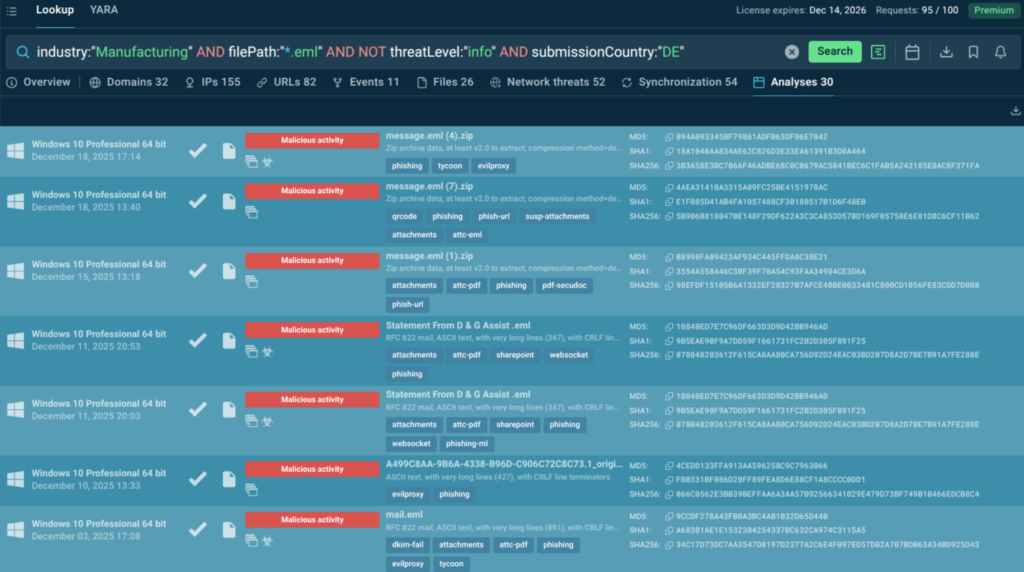Click the download icon in the search bar
Screen dimensions: 1024x572
(946, 52)
